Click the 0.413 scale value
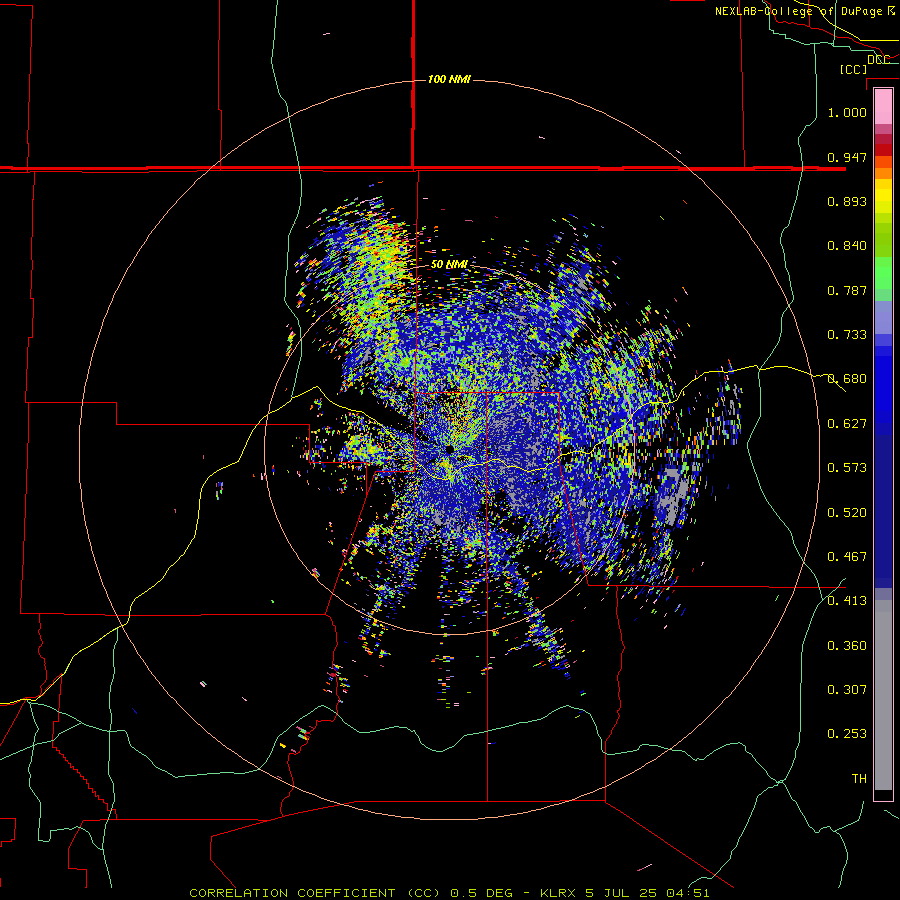The height and width of the screenshot is (900, 900). coord(847,601)
